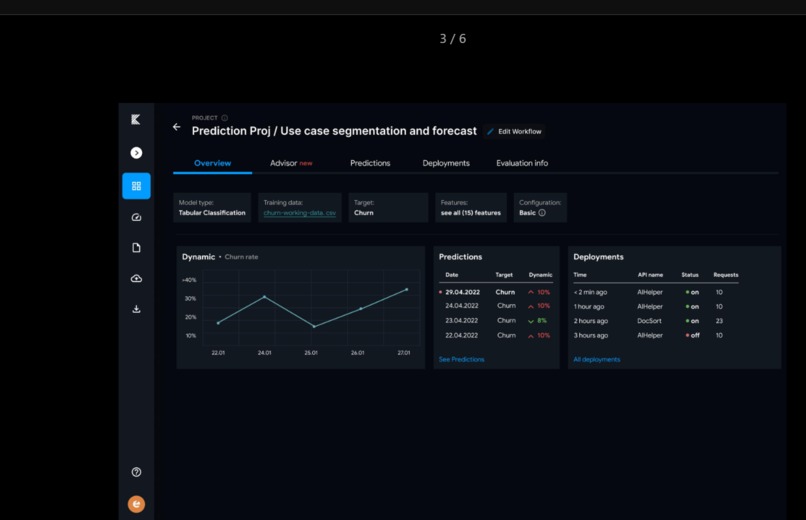The width and height of the screenshot is (806, 520).
Task: Click the Requests column header
Action: coord(725,275)
